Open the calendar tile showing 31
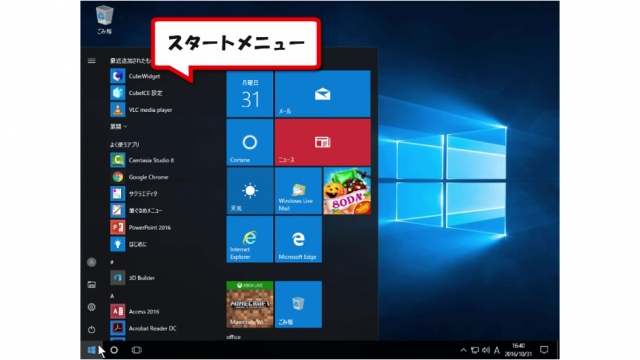This screenshot has height=360, width=640. point(250,94)
